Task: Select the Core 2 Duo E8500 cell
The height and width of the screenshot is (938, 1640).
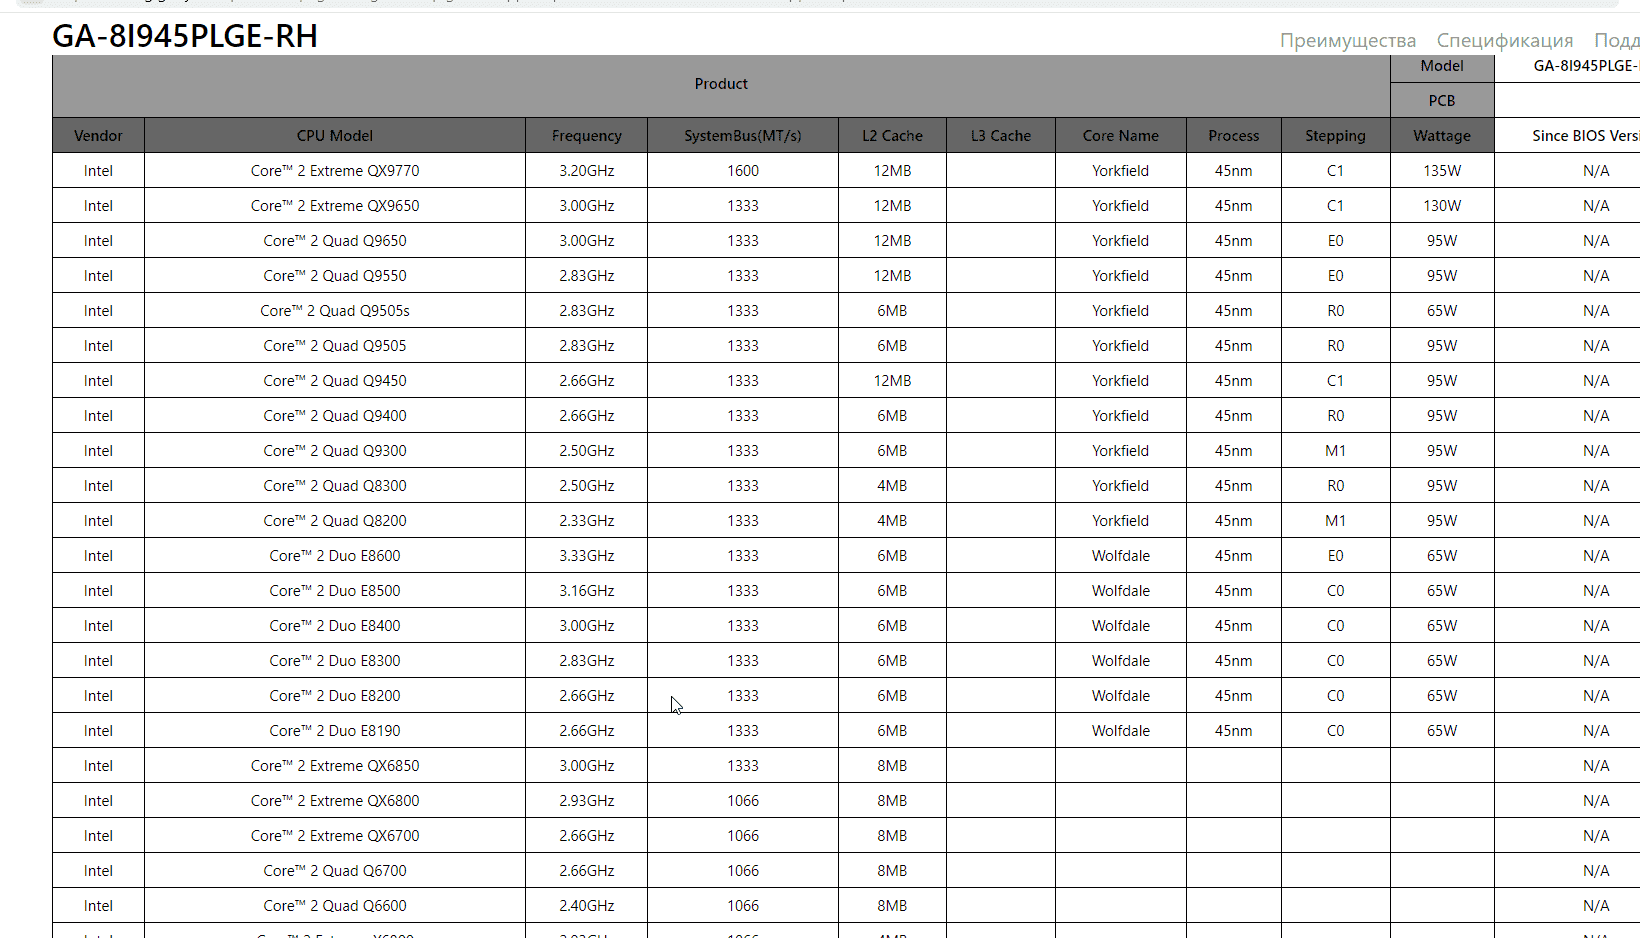Action: click(x=335, y=591)
